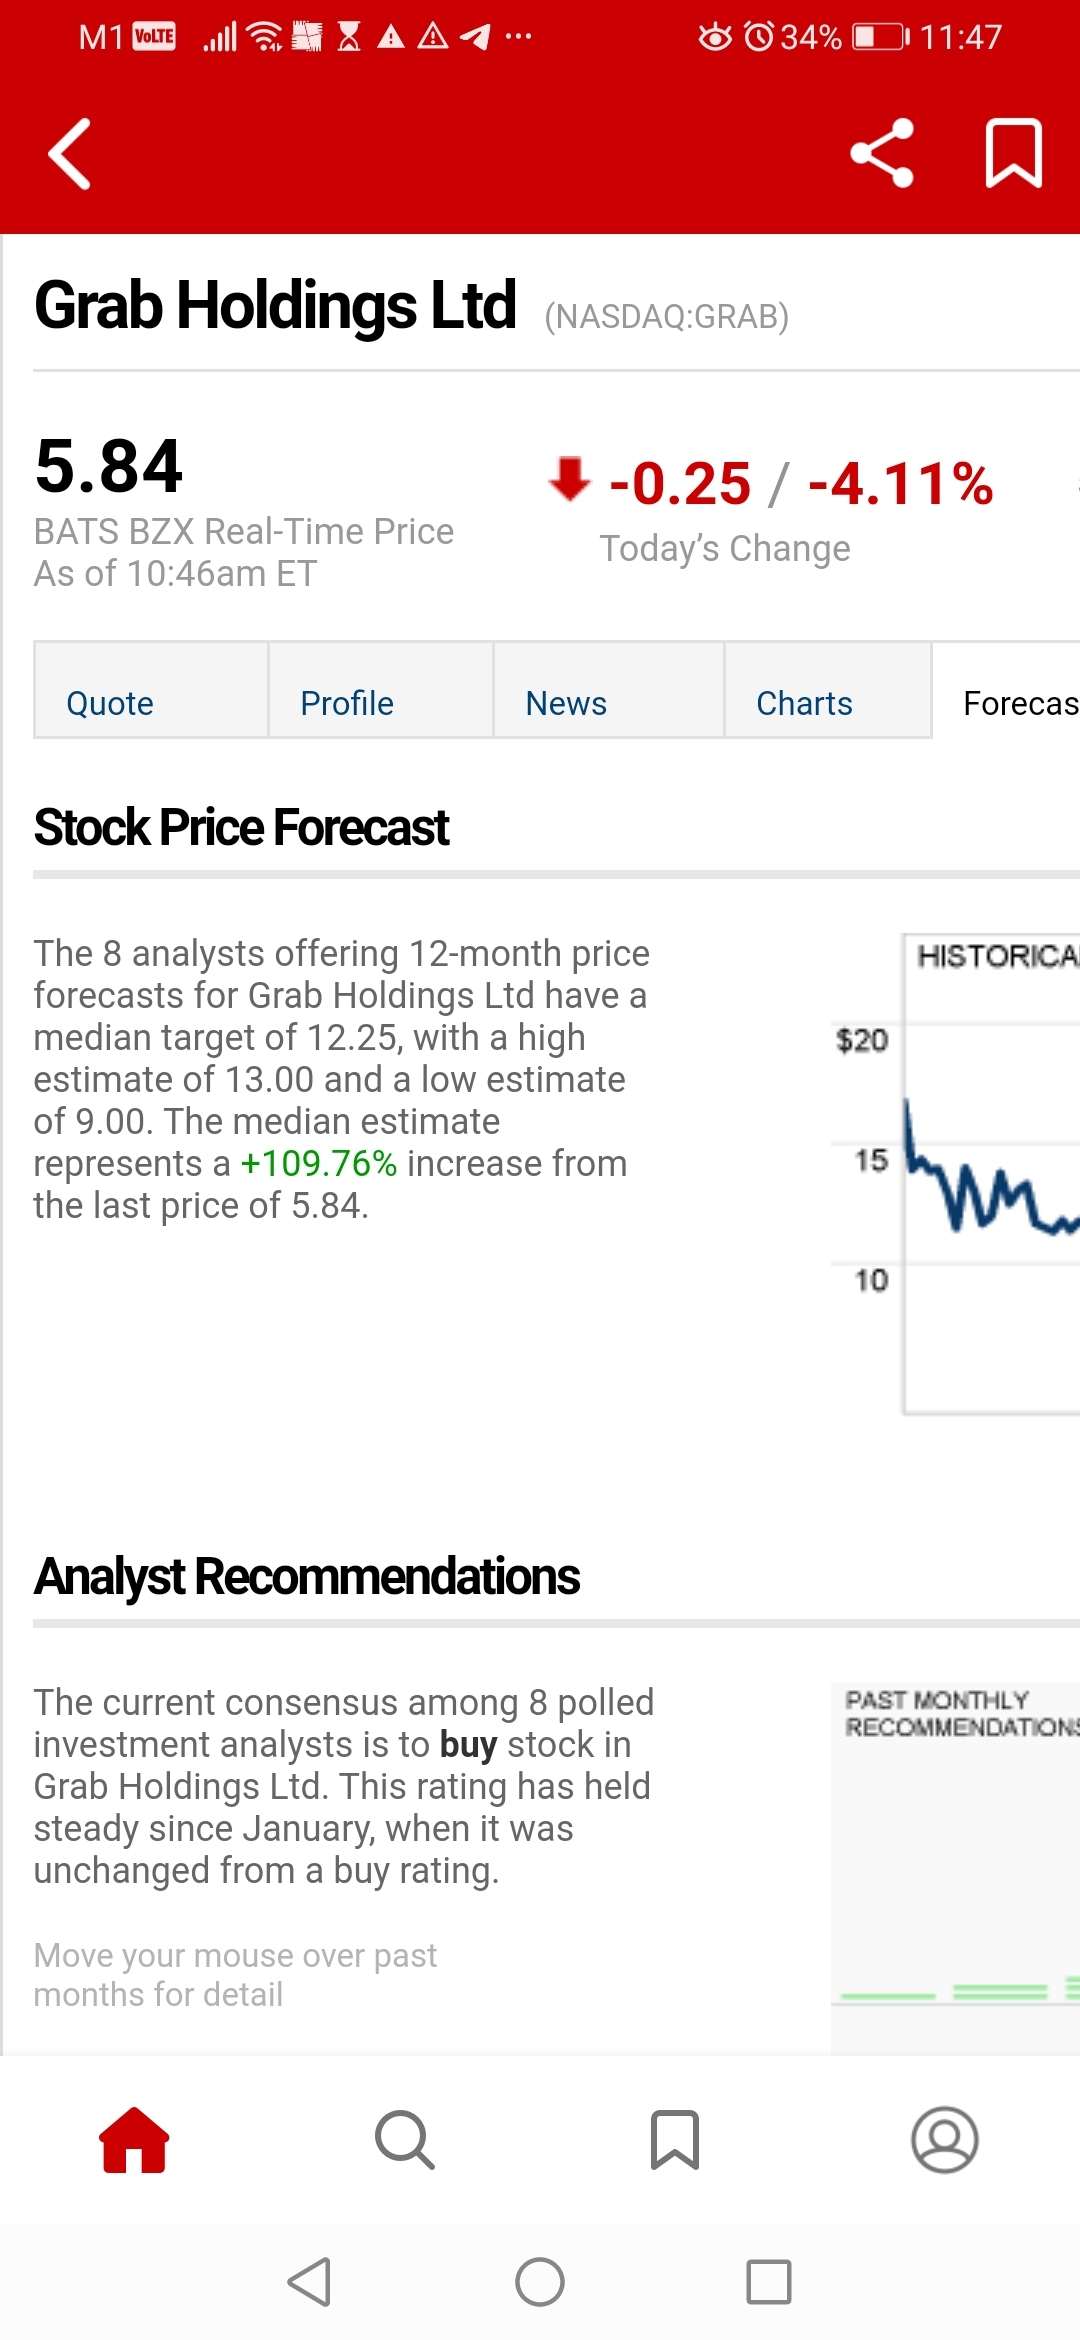
Task: Switch to the Profile tab
Action: pyautogui.click(x=347, y=703)
